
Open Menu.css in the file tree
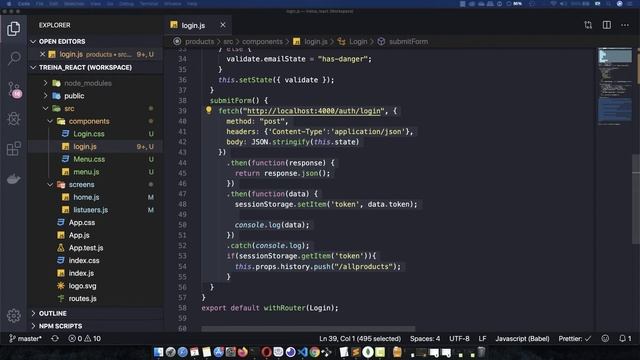click(89, 159)
